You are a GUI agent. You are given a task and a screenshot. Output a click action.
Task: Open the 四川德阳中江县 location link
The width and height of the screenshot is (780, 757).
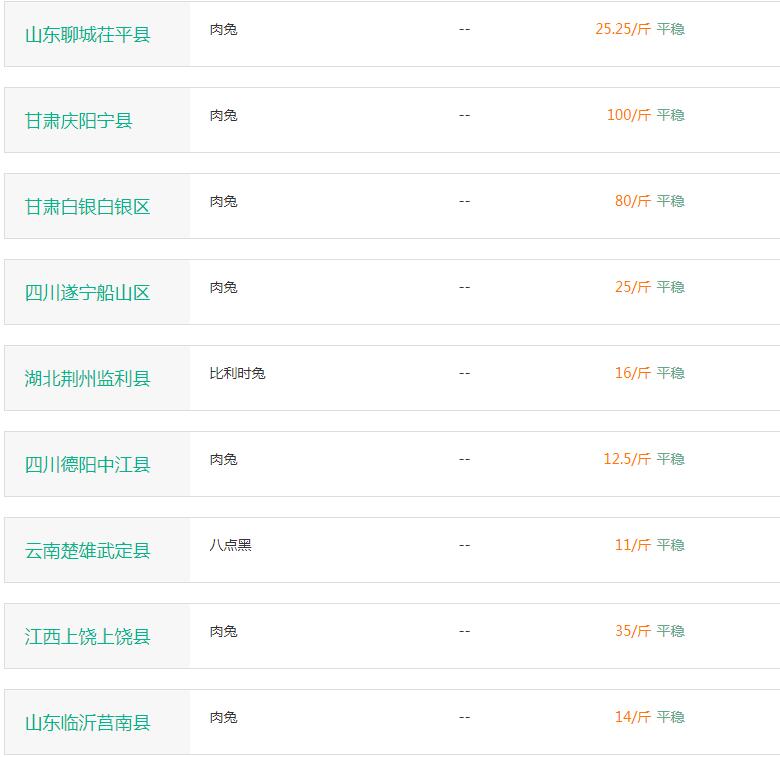point(88,465)
